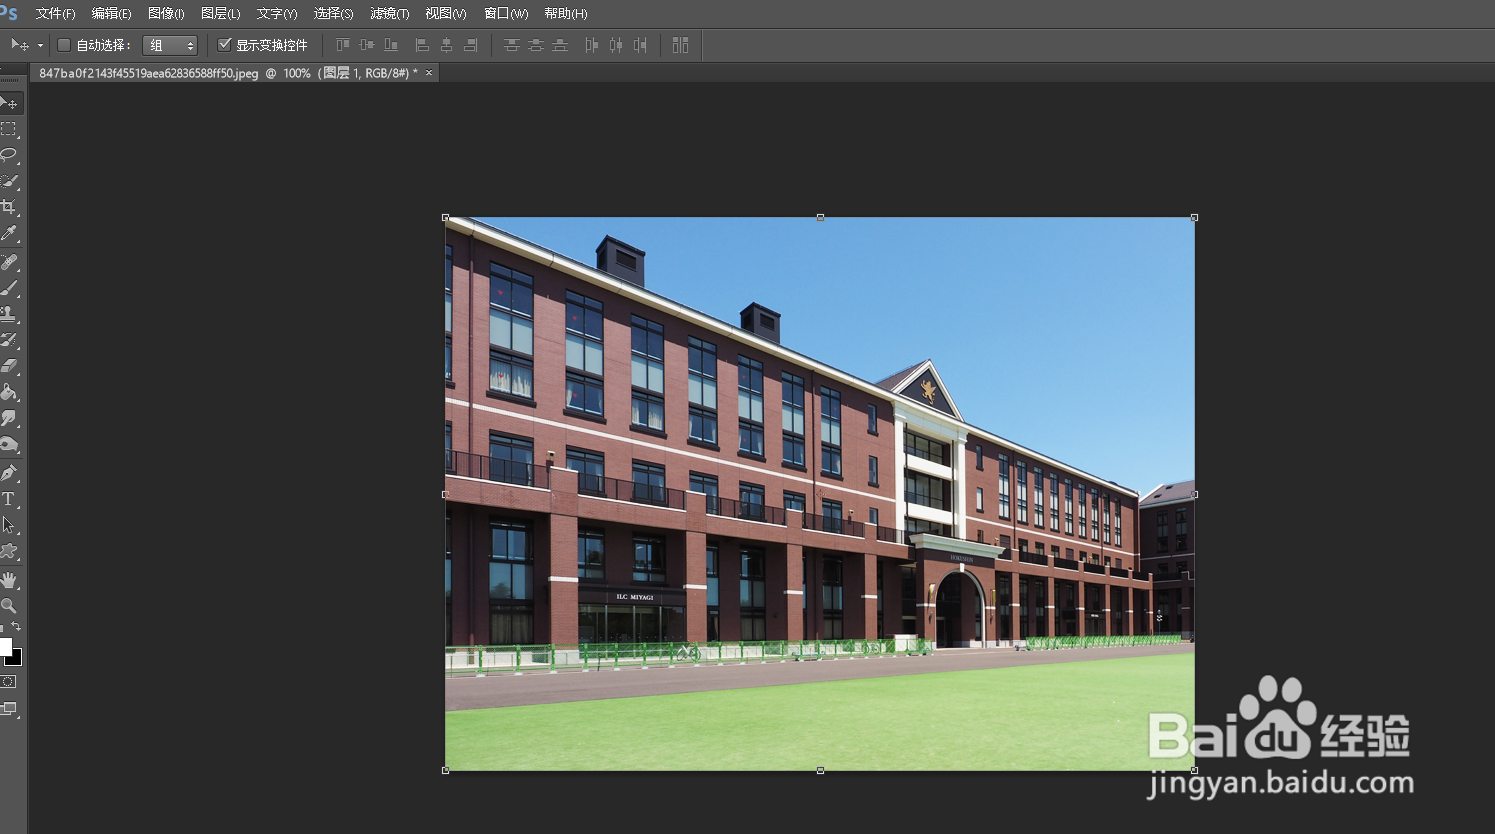Click Align bottom edges icon
Screen dimensions: 1495x834
[391, 45]
